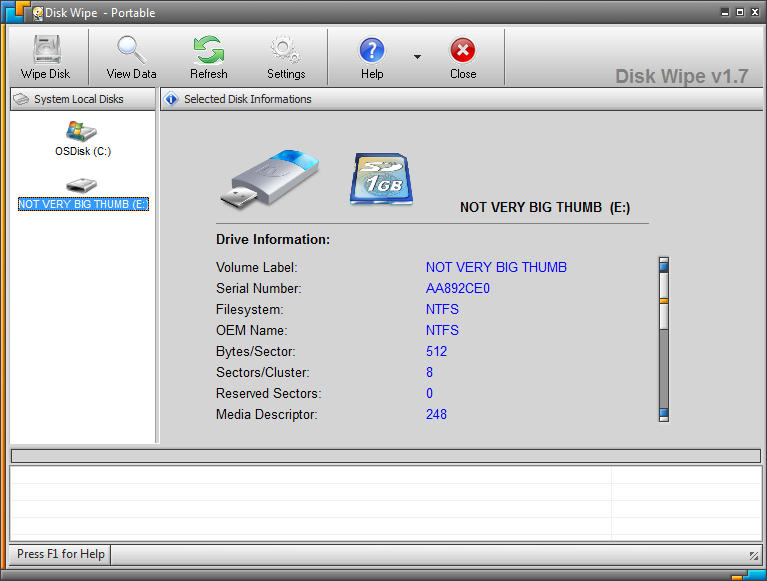The image size is (767, 581).
Task: Click the window resize grip icon
Action: coord(754,556)
